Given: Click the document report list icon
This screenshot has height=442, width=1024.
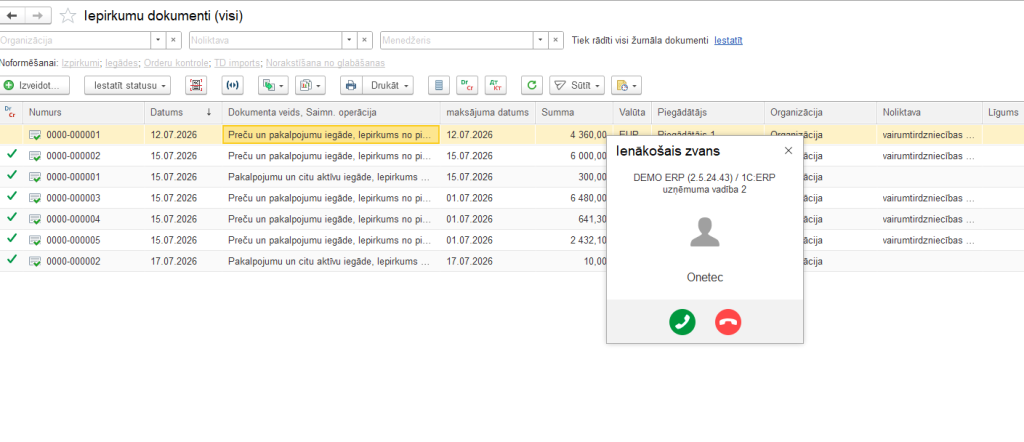Looking at the screenshot, I should pyautogui.click(x=439, y=85).
